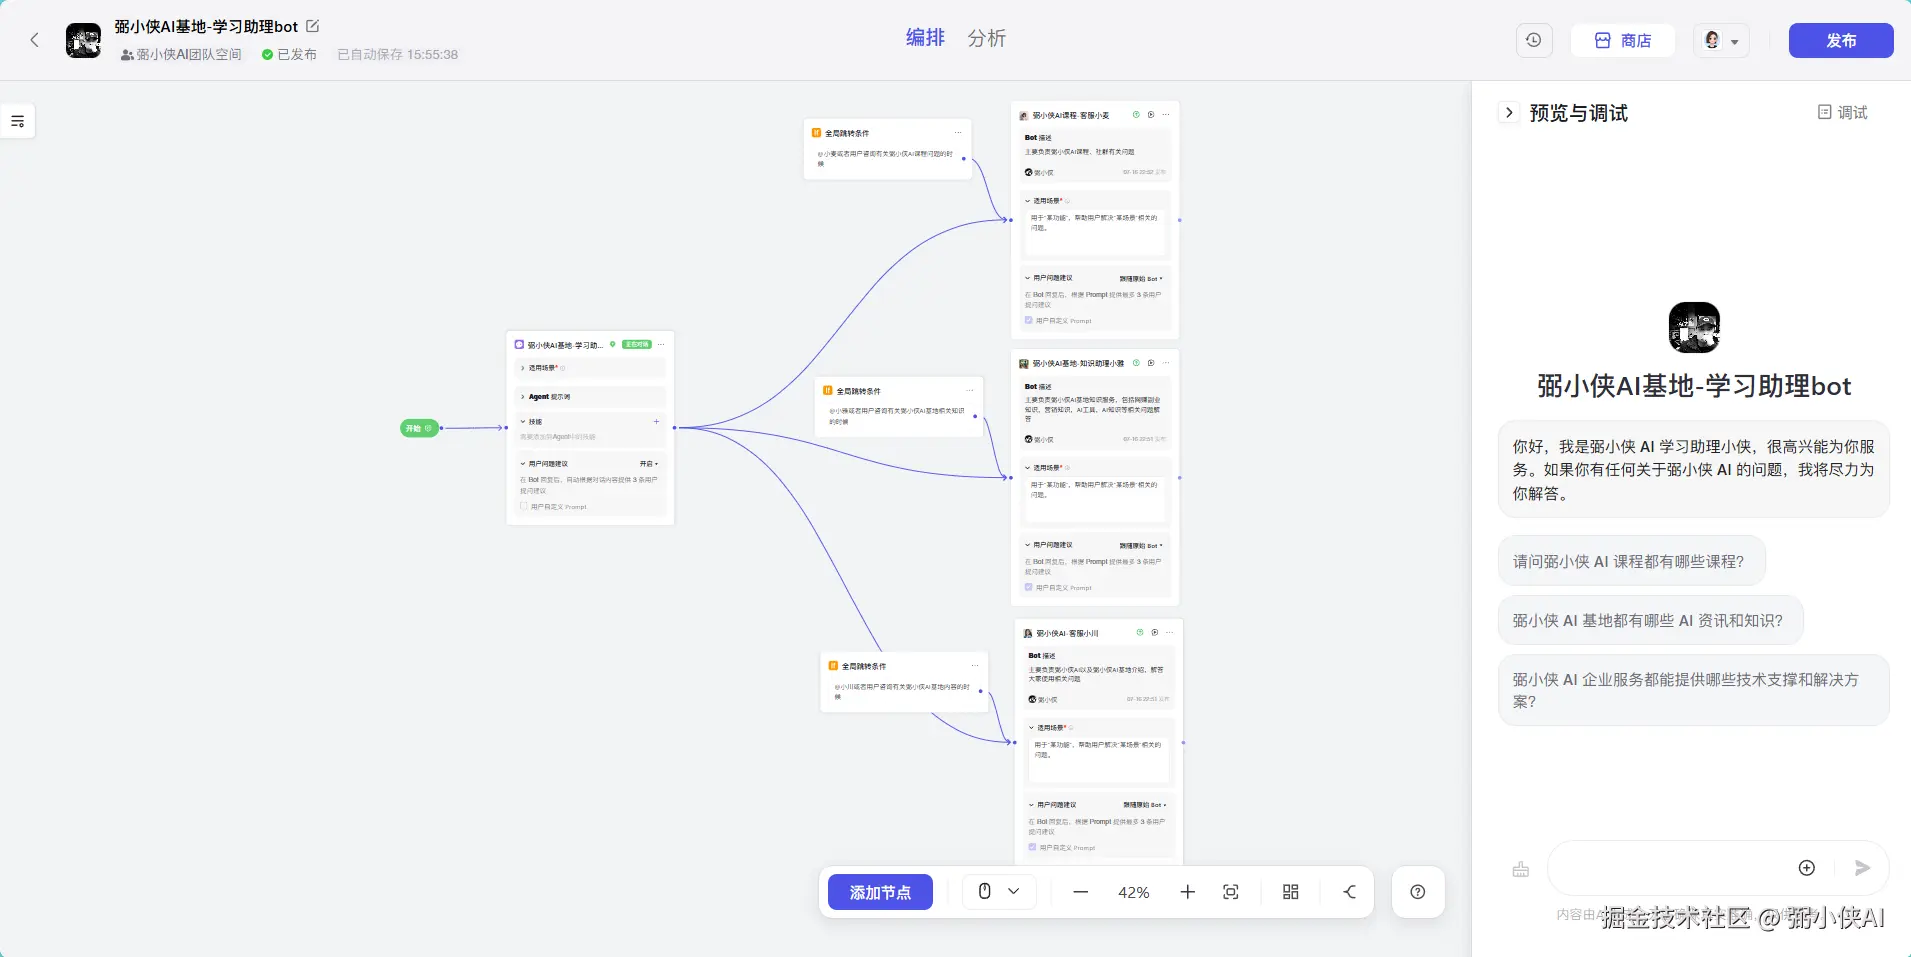Add attachment with the plus circle icon
This screenshot has width=1911, height=957.
point(1806,868)
